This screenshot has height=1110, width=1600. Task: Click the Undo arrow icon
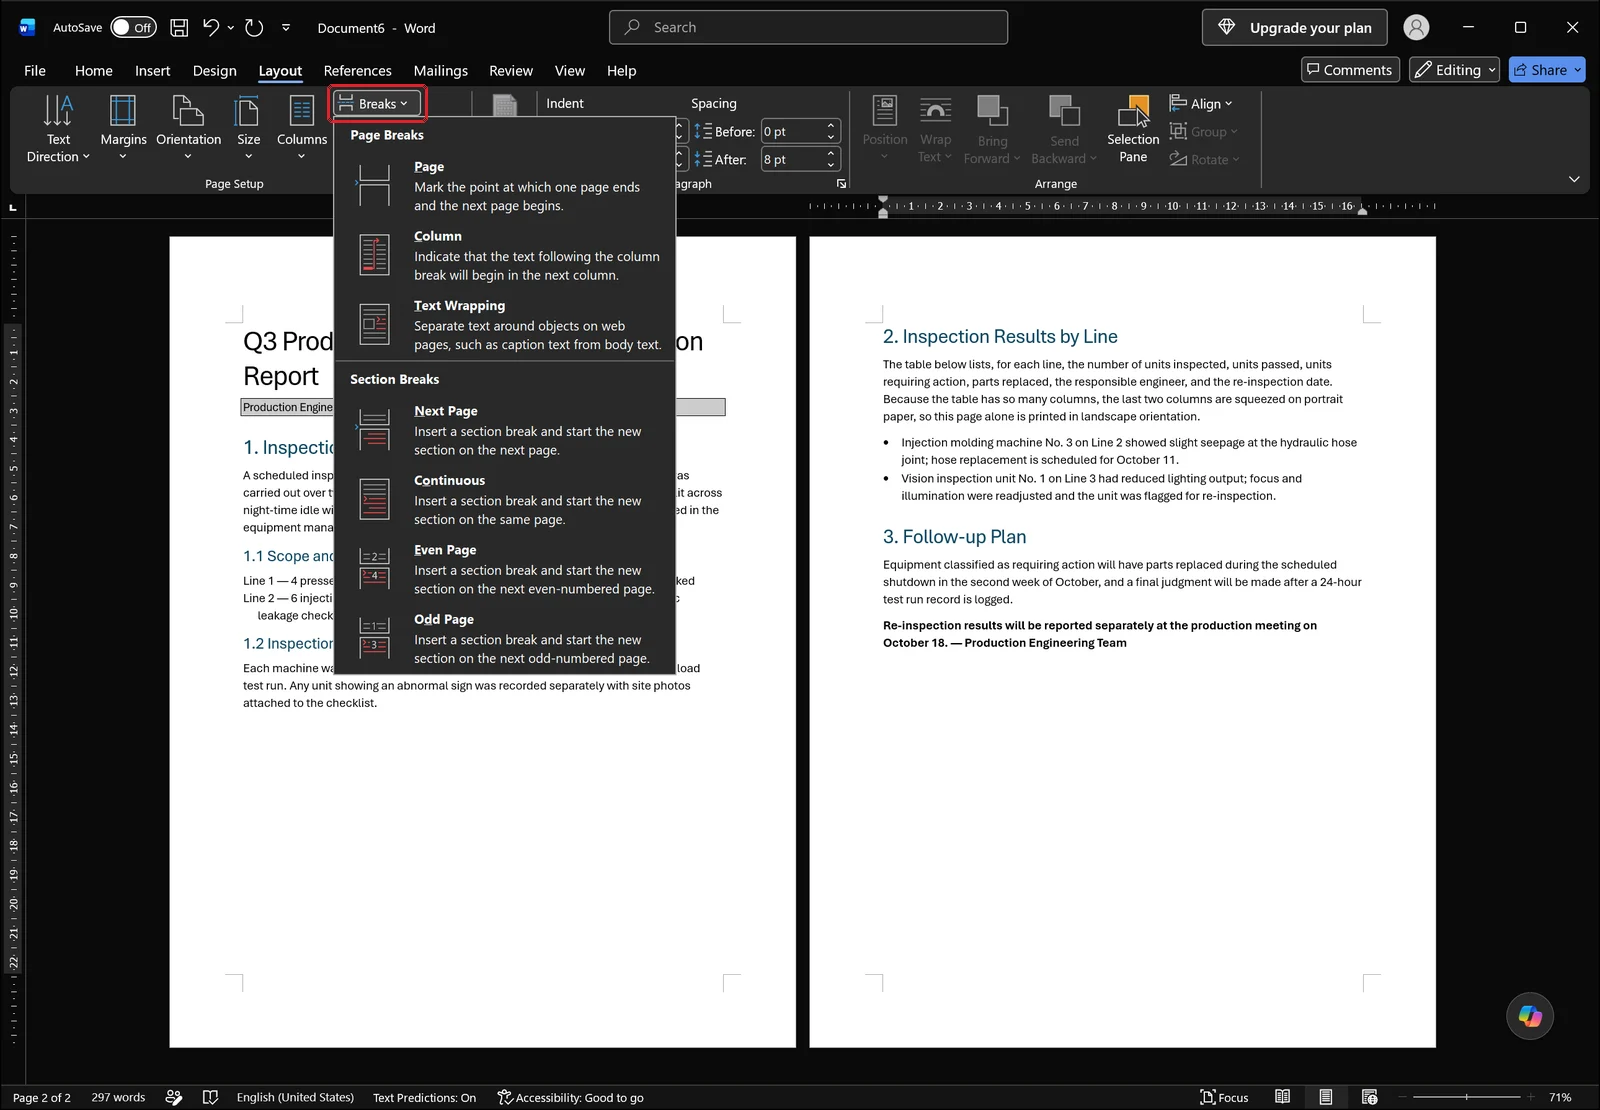click(211, 28)
